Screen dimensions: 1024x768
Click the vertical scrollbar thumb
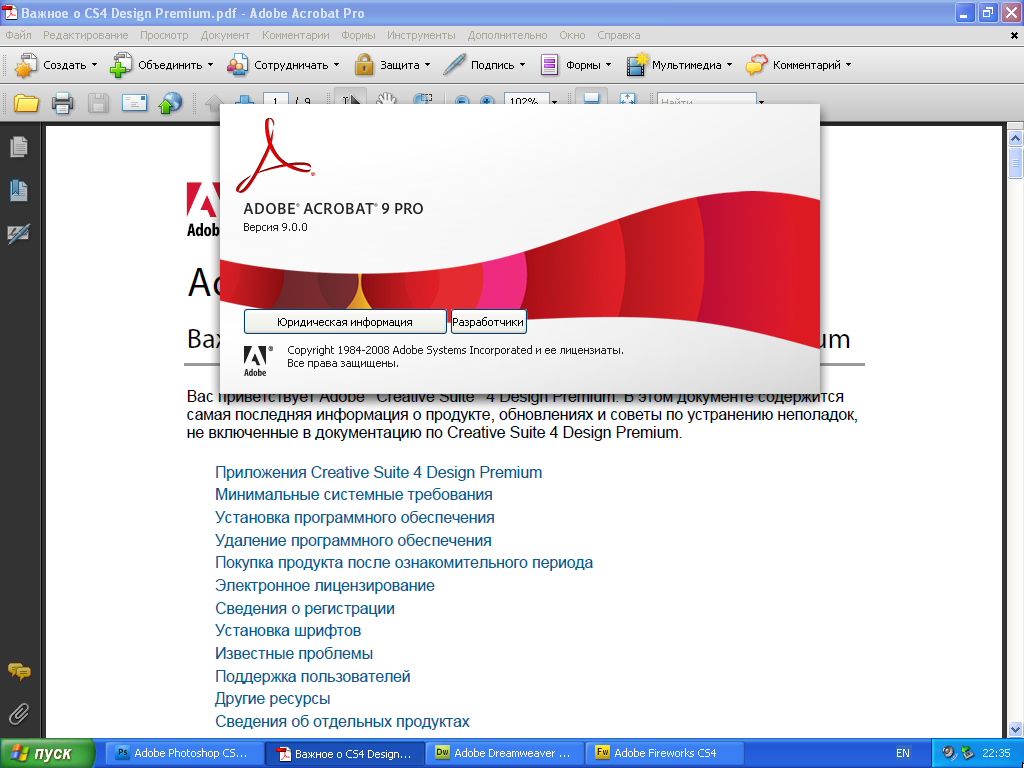point(1015,162)
